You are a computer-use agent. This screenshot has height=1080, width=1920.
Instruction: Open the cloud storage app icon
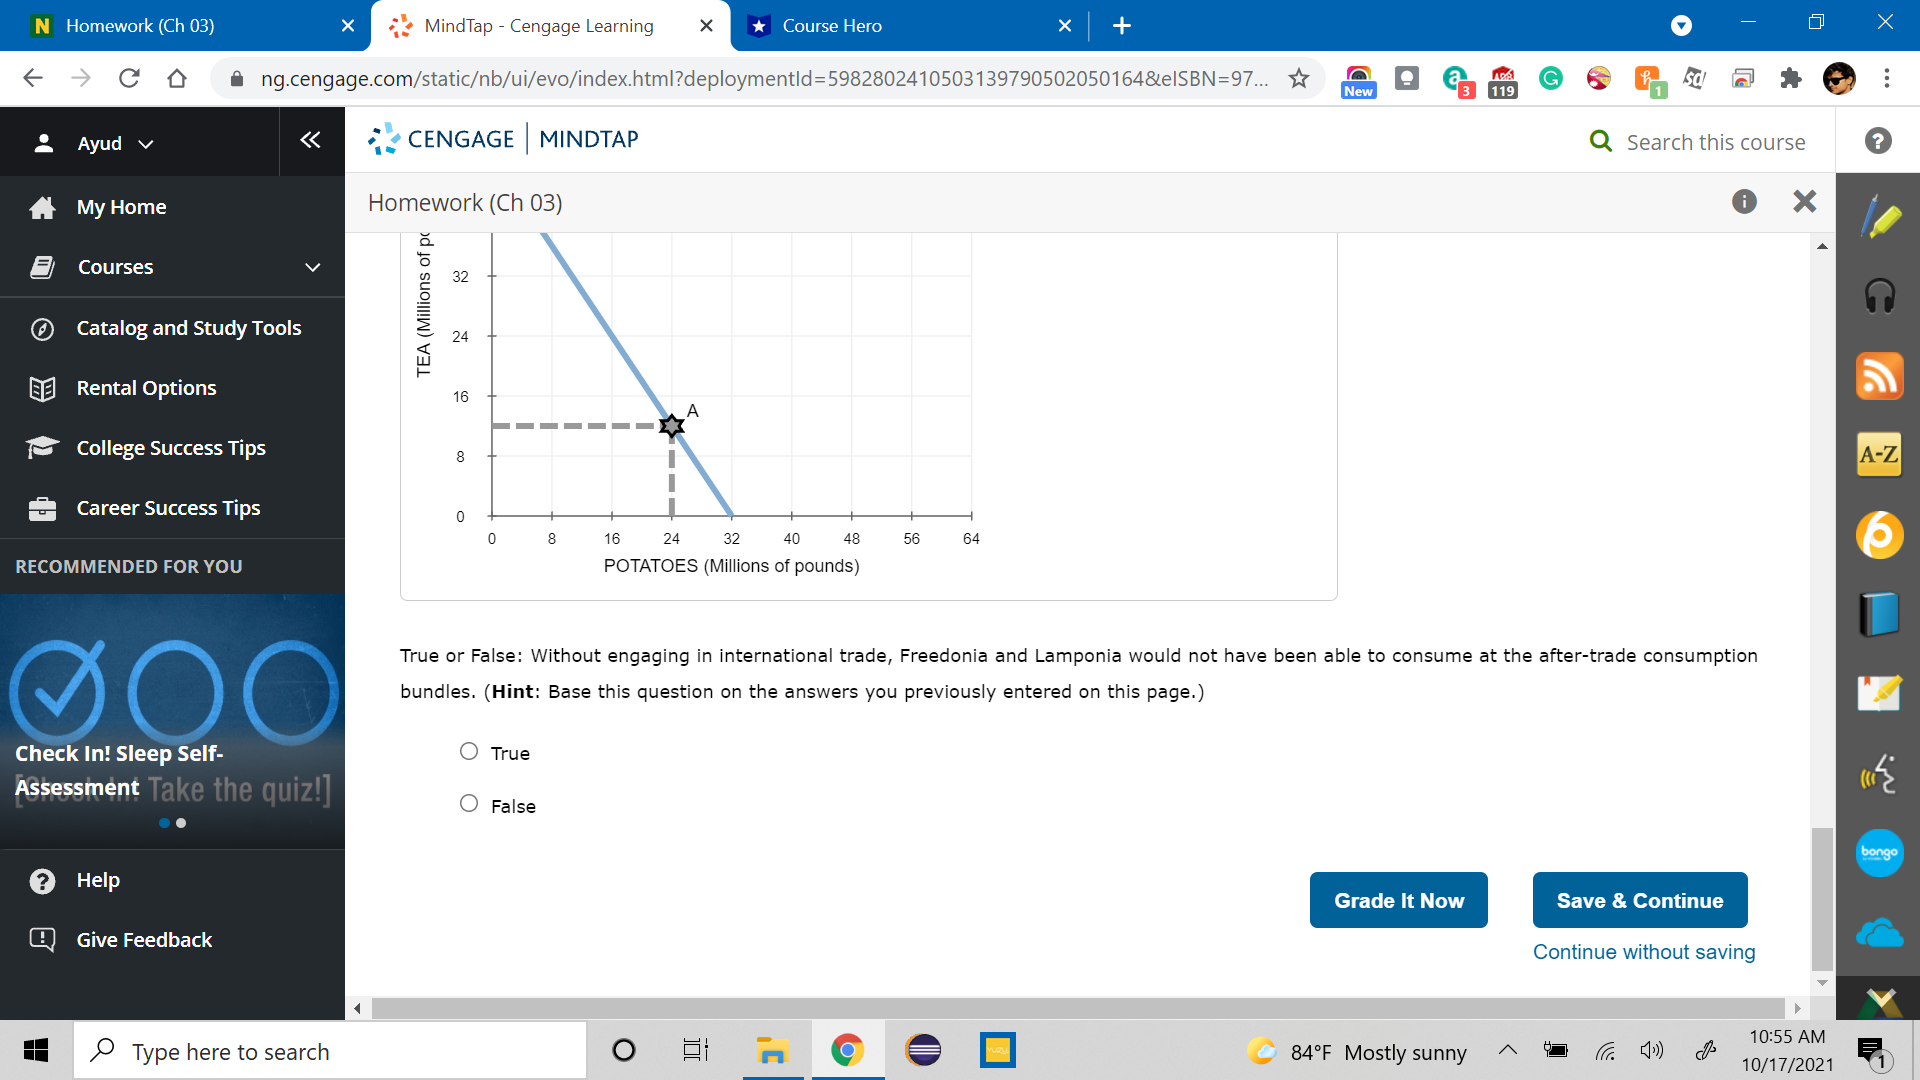point(1880,933)
